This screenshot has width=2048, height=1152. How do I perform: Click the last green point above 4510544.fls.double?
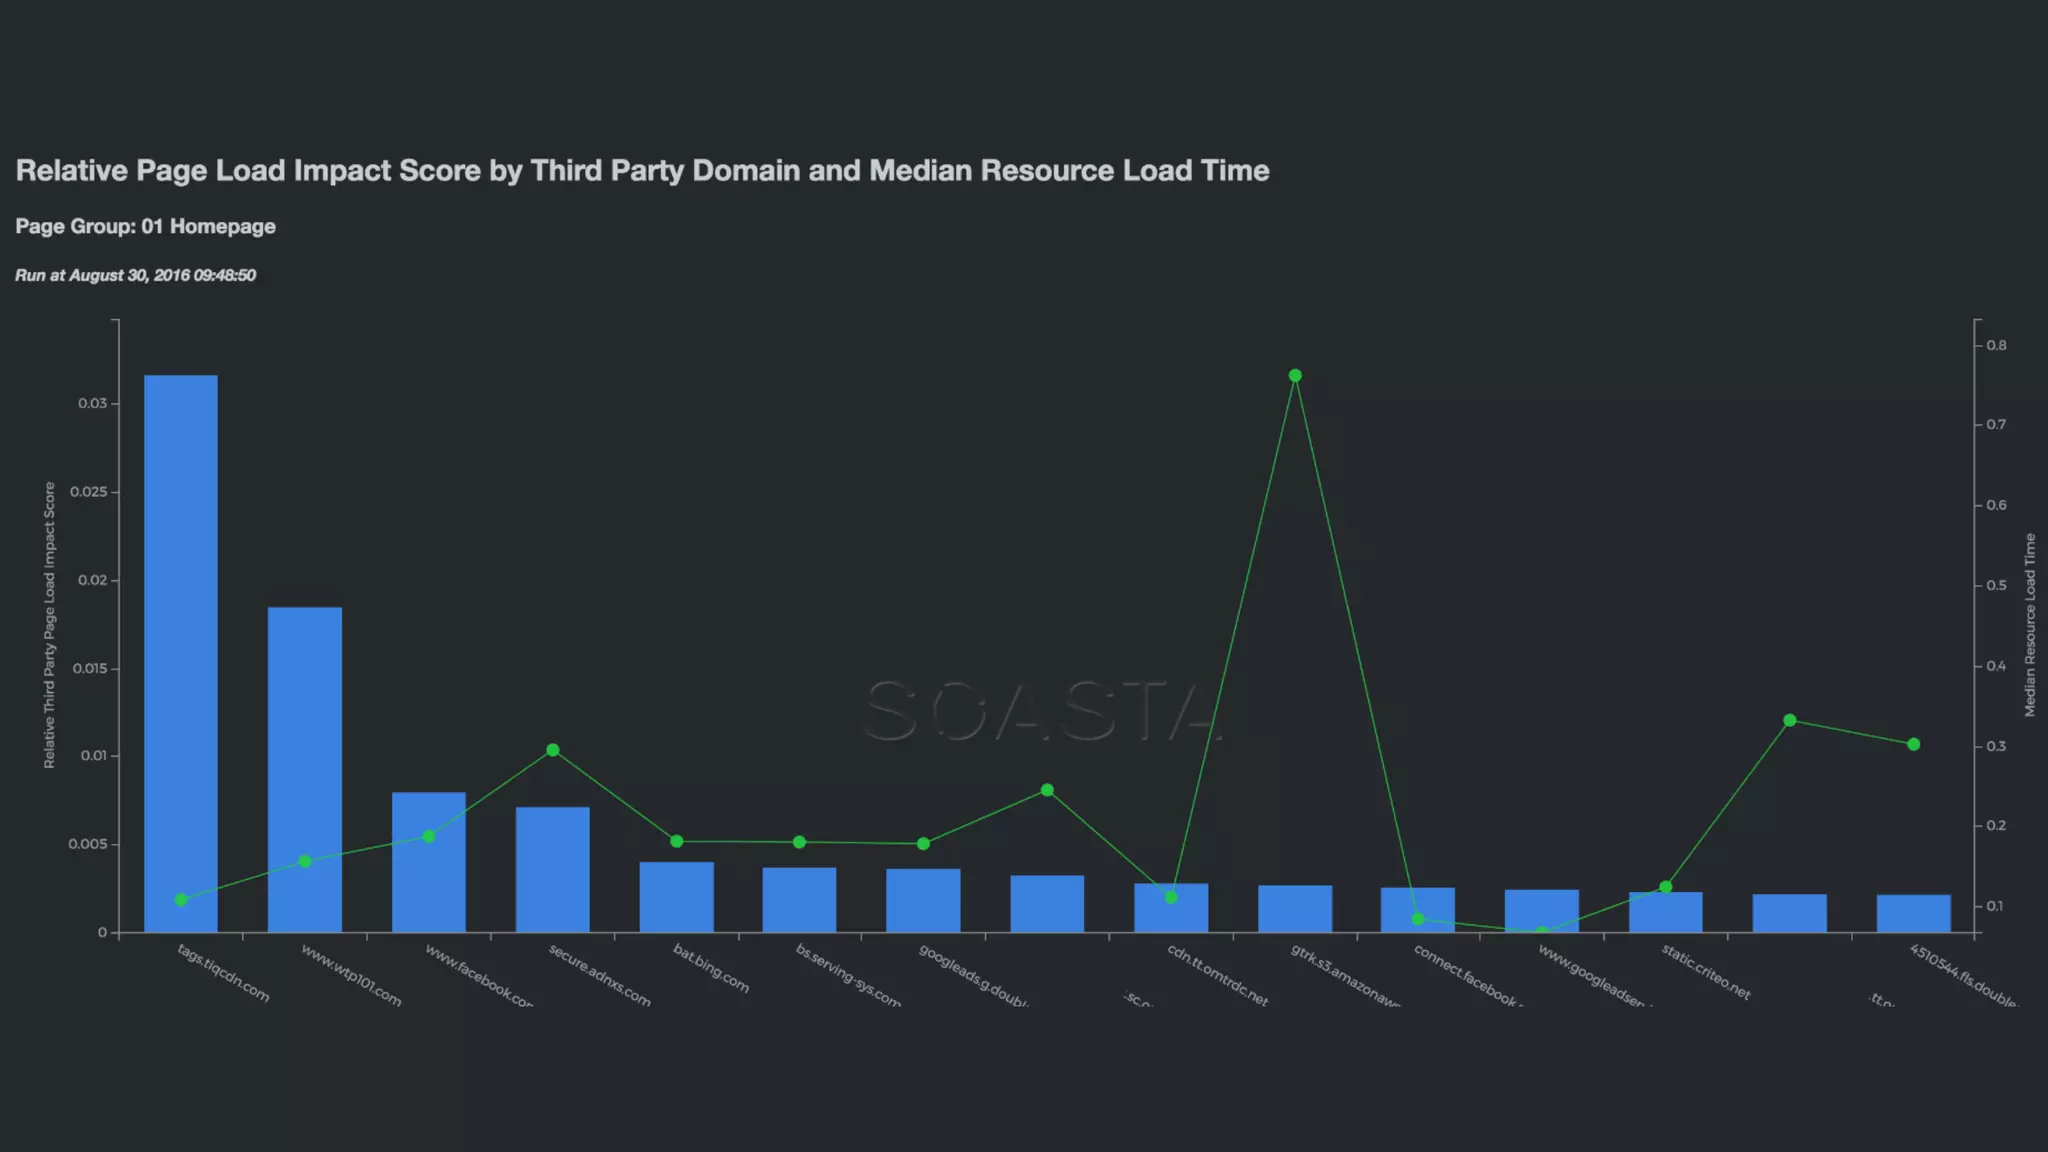click(x=1913, y=744)
